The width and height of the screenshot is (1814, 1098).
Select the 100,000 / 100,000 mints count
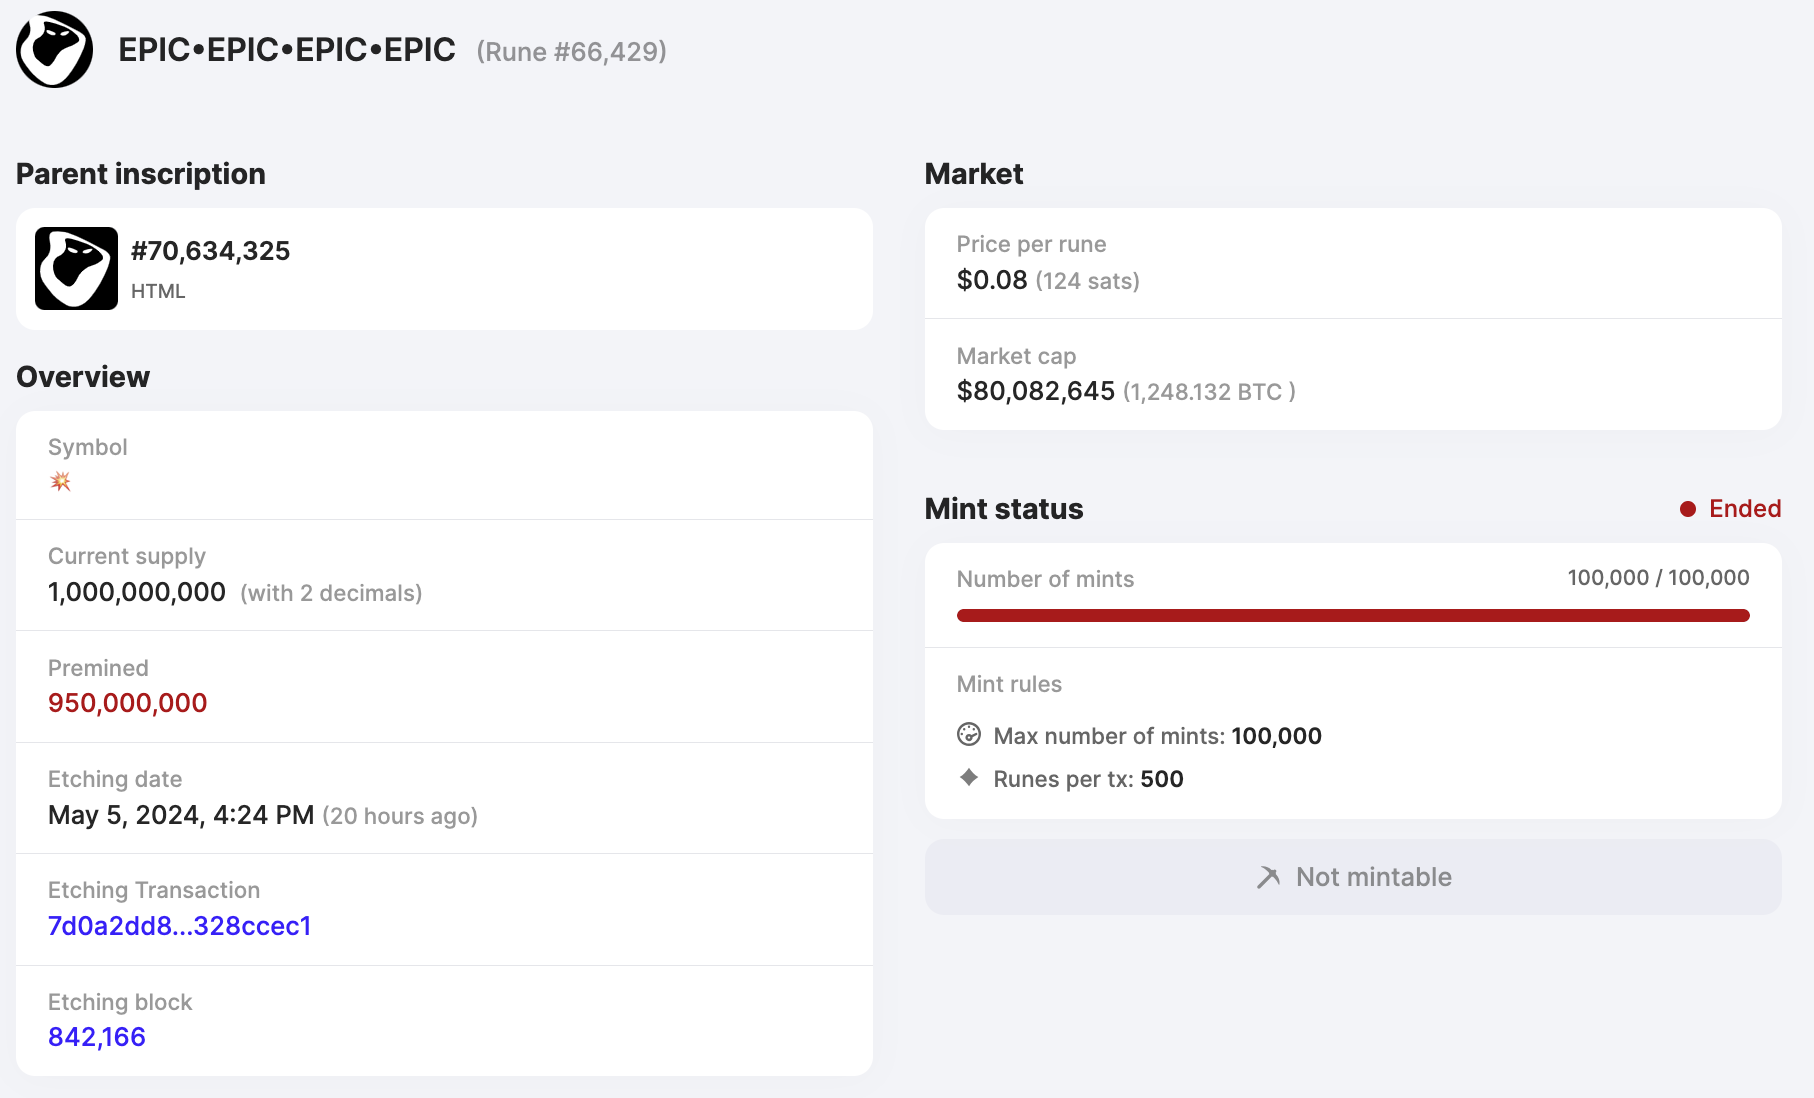click(x=1659, y=578)
